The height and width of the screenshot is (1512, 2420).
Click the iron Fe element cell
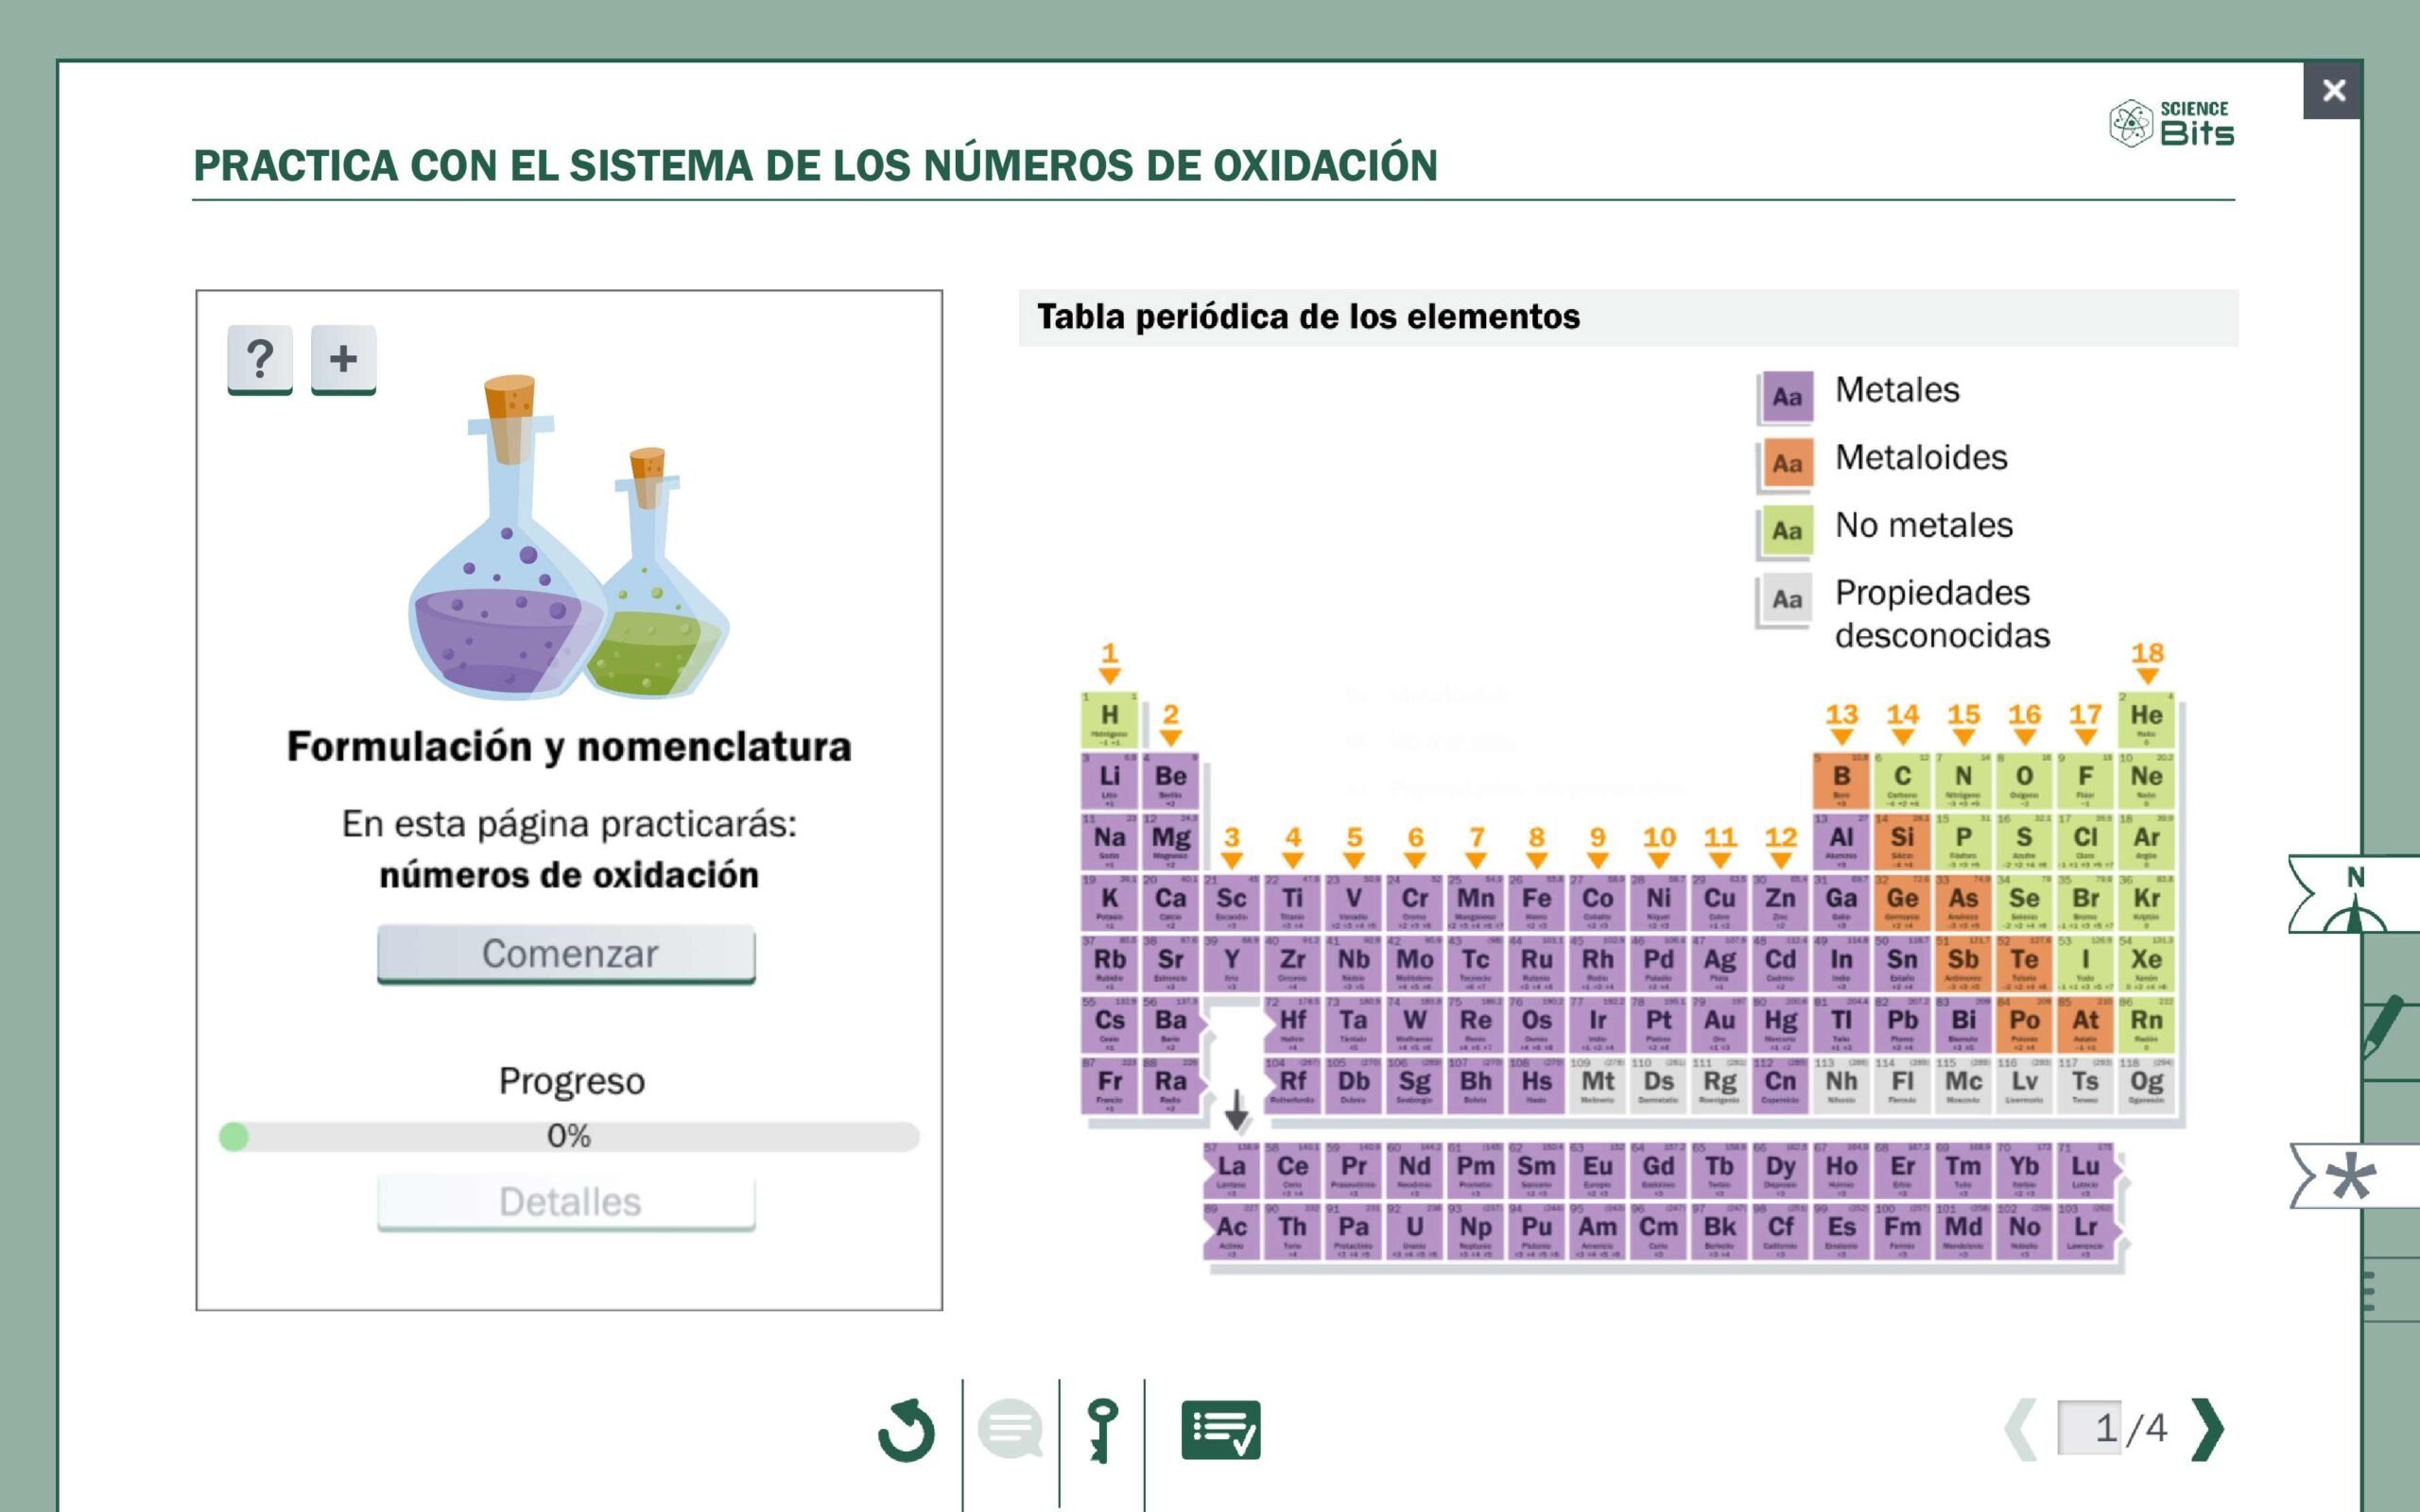(x=1536, y=902)
